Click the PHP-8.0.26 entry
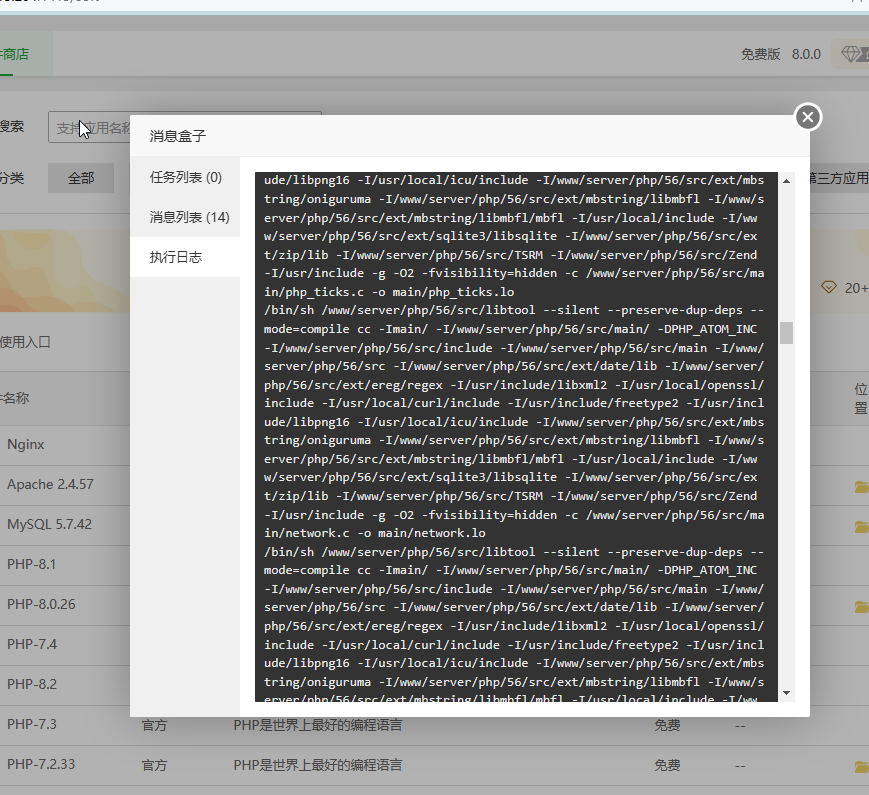 coord(41,604)
